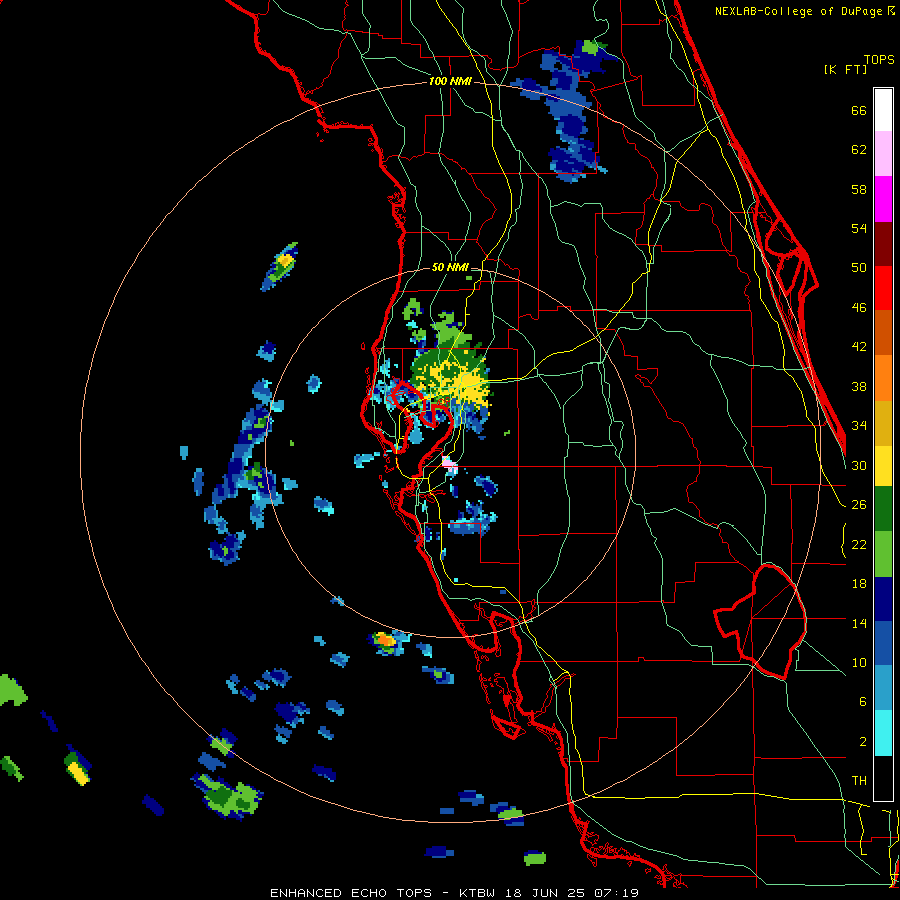Screen dimensions: 900x900
Task: Click the pink echo cell near Tampa Bay
Action: click(449, 463)
